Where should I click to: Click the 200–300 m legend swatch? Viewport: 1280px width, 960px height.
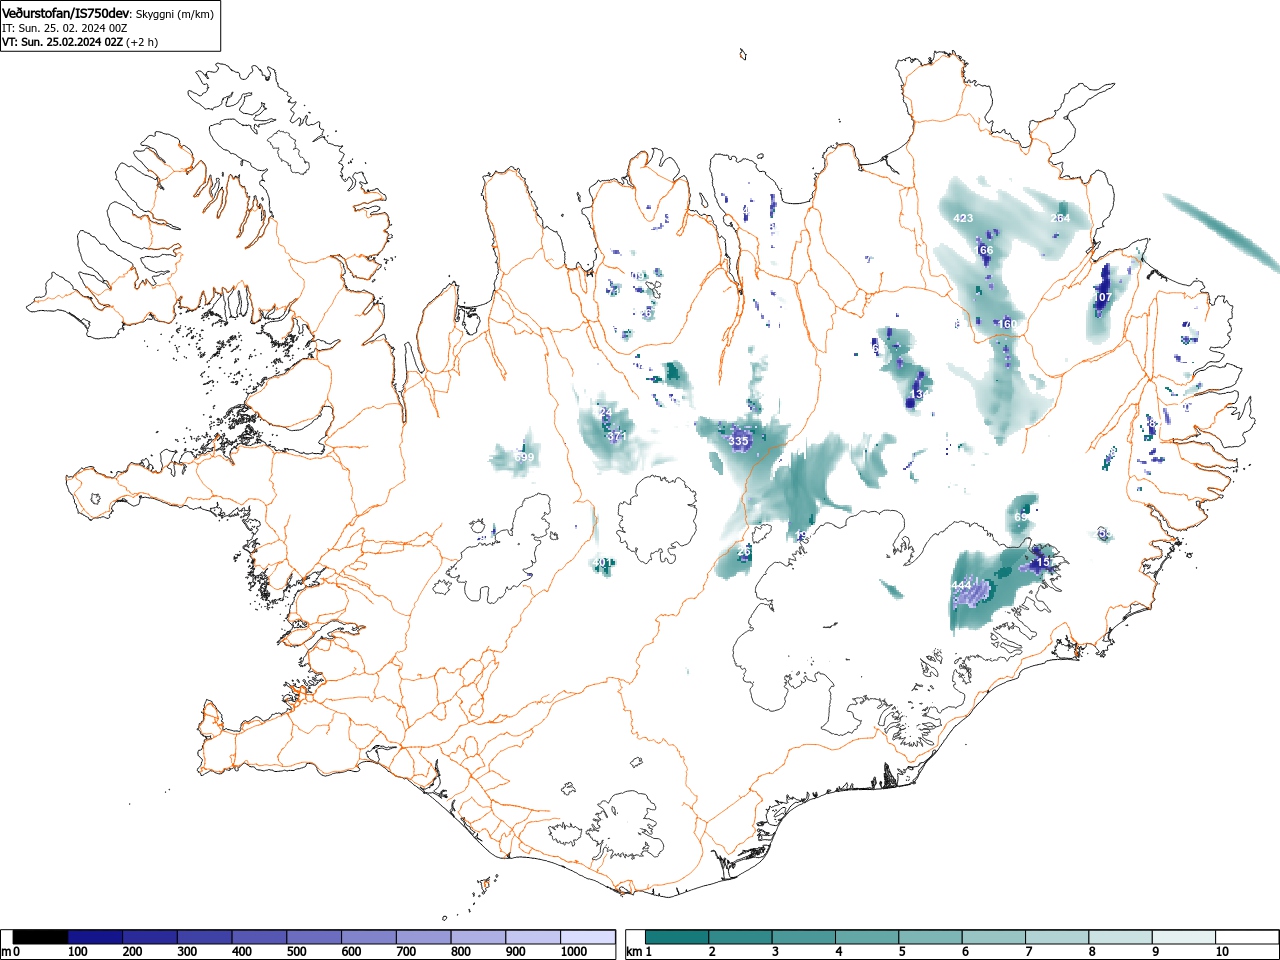click(x=150, y=937)
